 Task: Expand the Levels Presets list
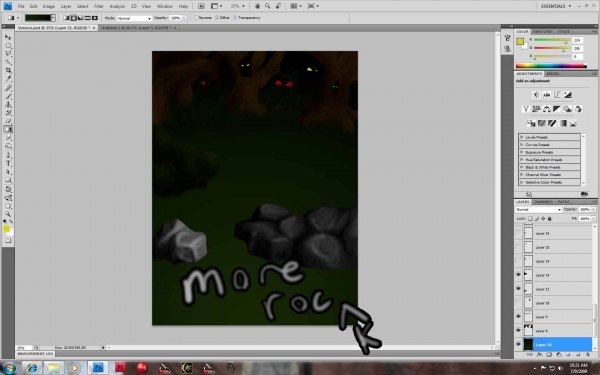pos(522,137)
